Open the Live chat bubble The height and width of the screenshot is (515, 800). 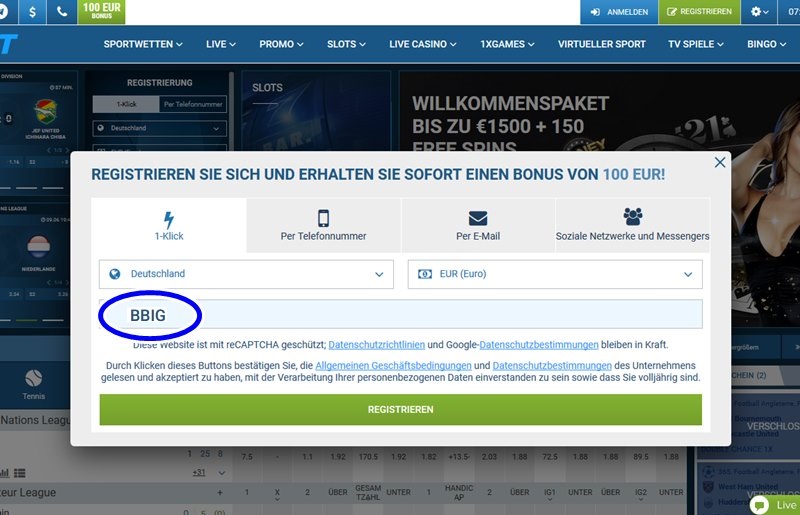click(x=759, y=505)
